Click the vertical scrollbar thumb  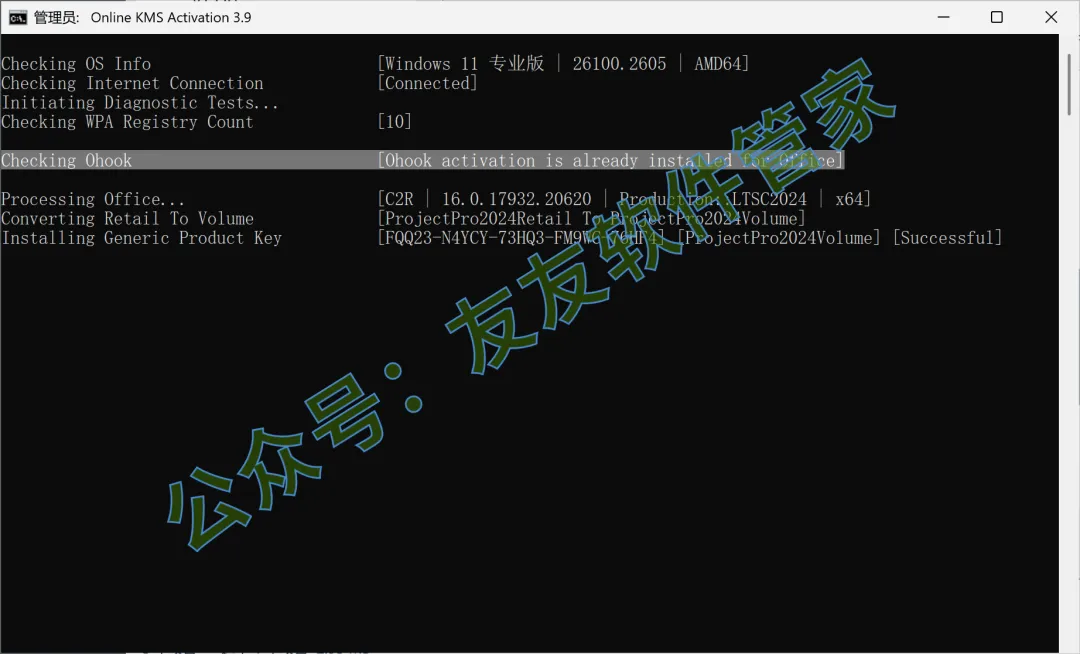click(1069, 84)
